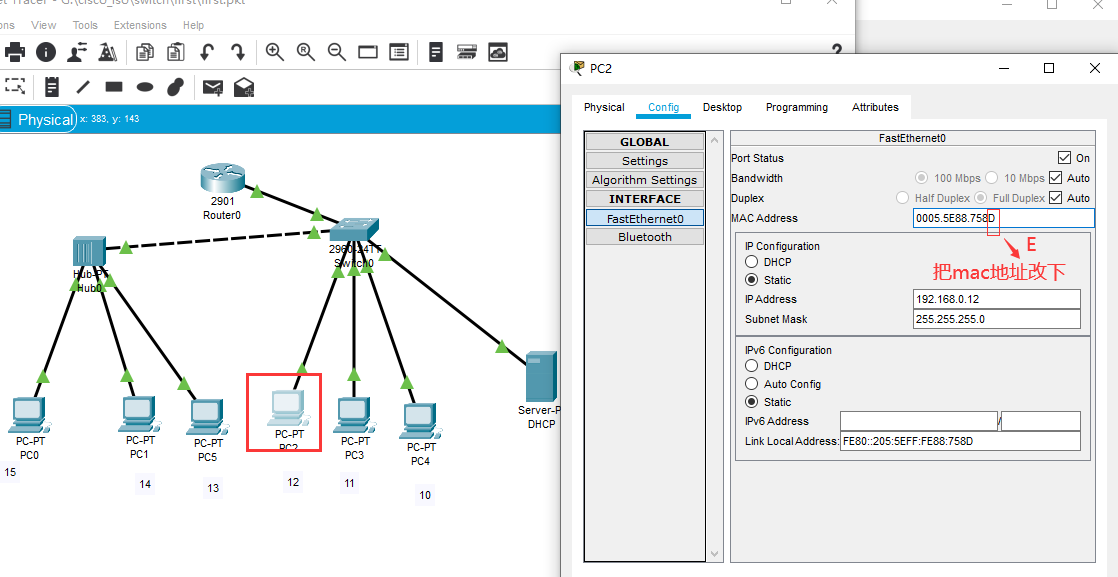Open global Settings in sidebar
Image resolution: width=1118 pixels, height=577 pixels.
[x=645, y=160]
